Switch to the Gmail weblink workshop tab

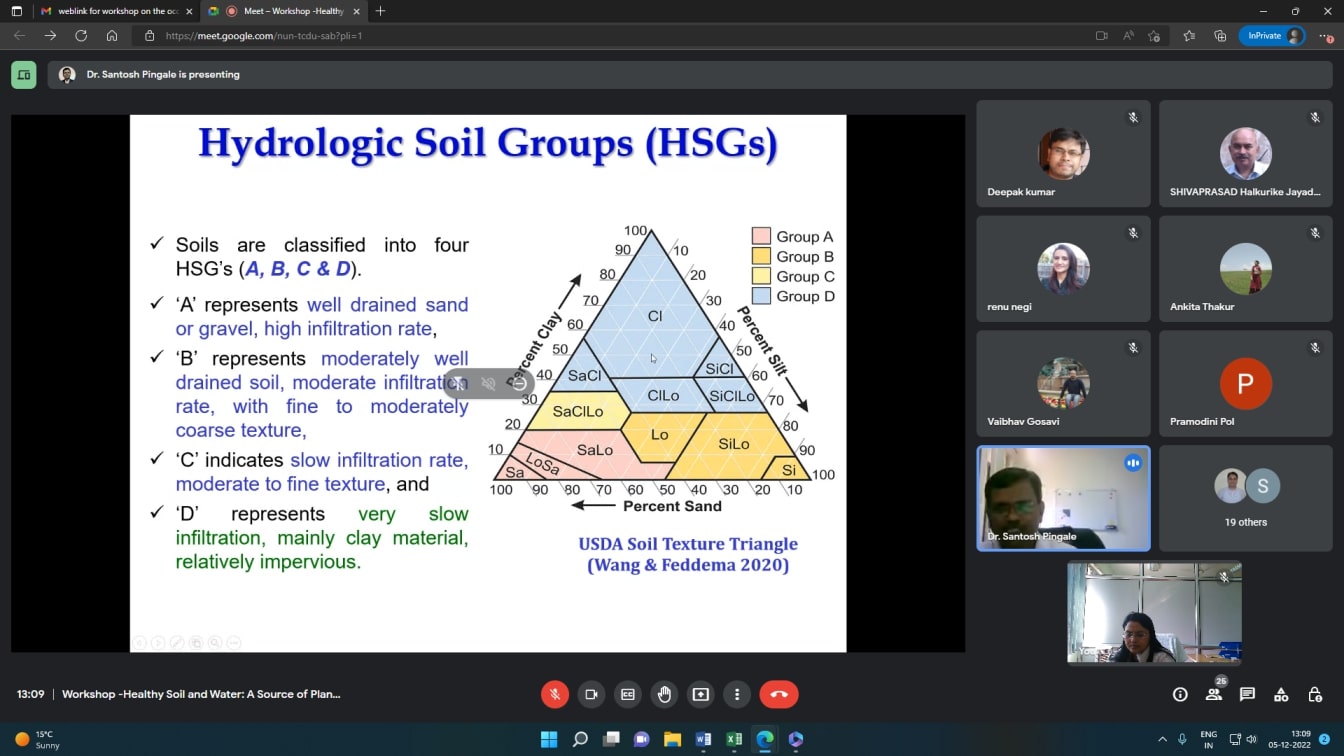click(117, 11)
